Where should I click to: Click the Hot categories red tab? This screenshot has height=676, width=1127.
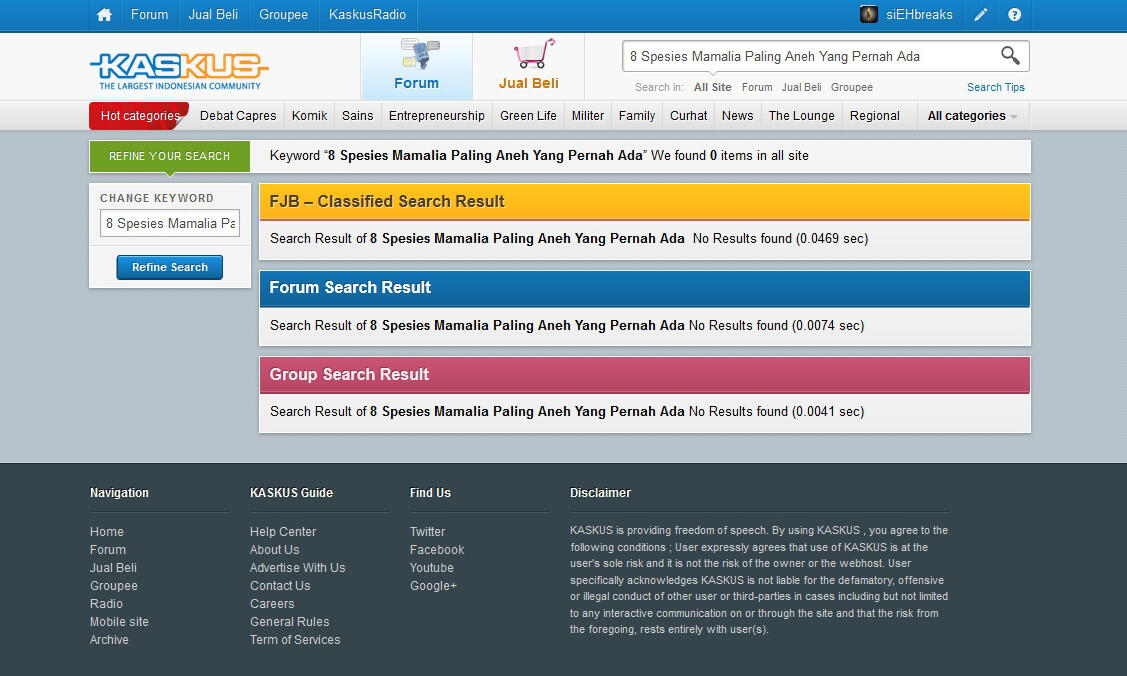point(139,116)
